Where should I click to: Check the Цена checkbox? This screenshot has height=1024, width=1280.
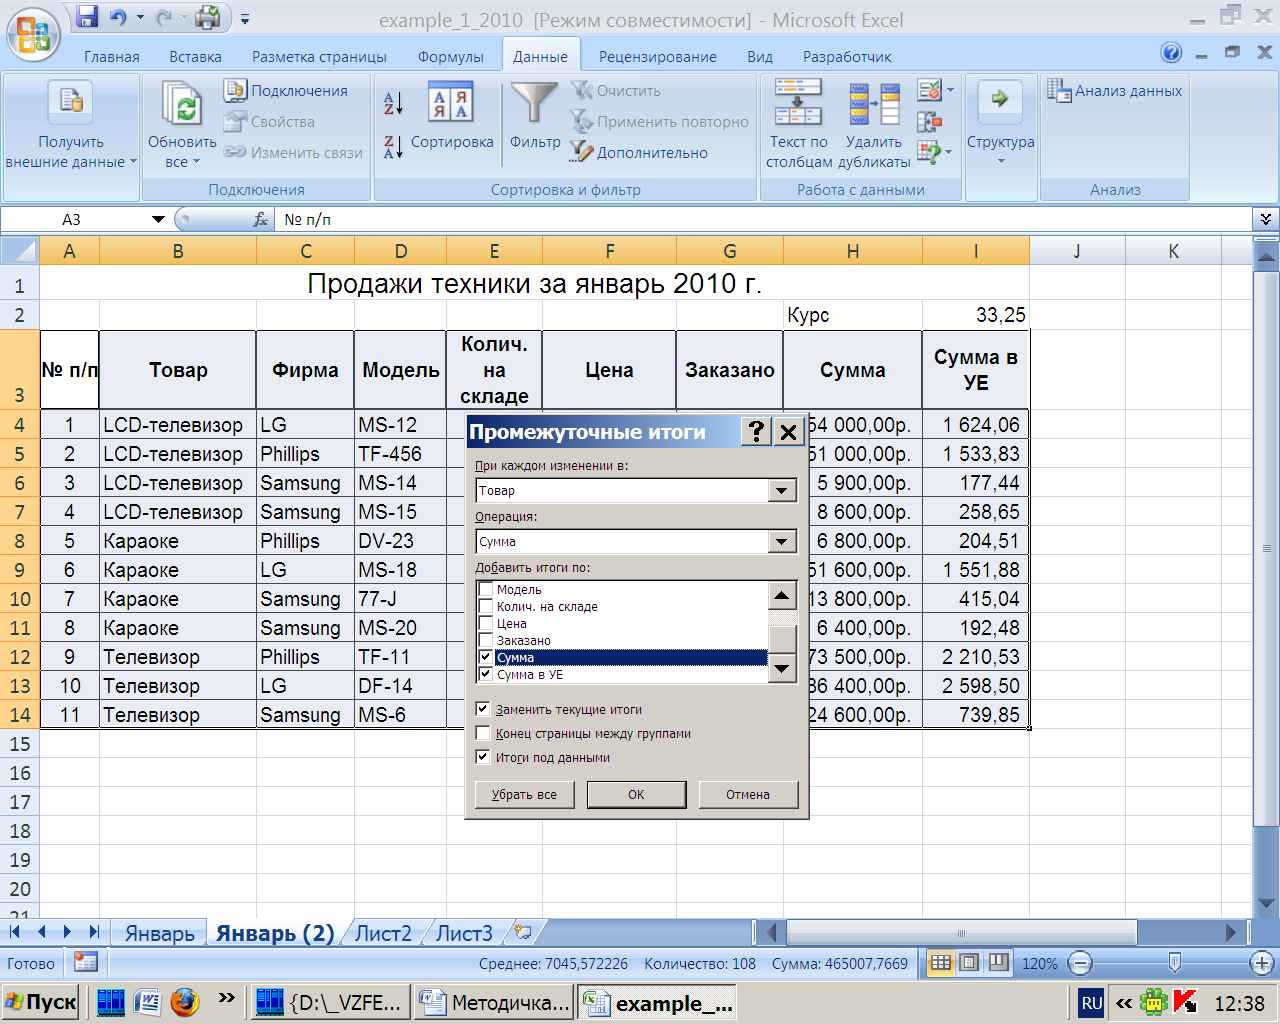tap(486, 623)
